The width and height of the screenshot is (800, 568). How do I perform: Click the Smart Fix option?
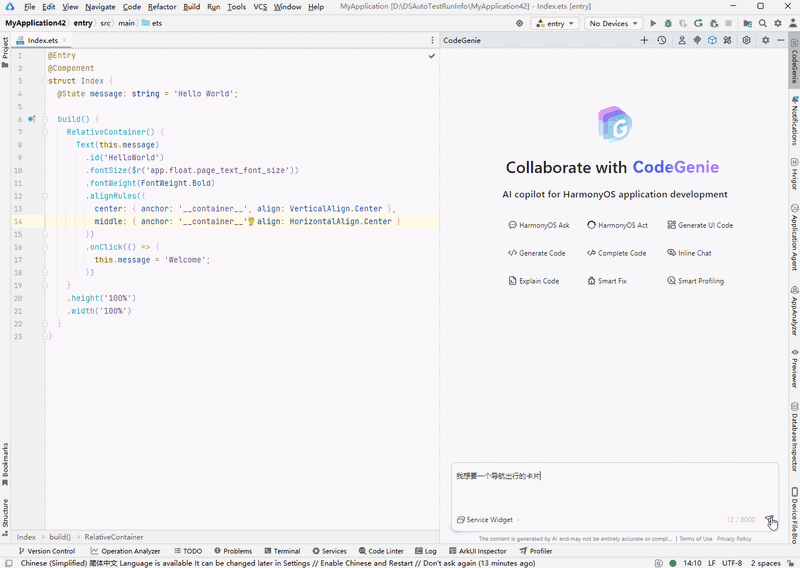[607, 281]
